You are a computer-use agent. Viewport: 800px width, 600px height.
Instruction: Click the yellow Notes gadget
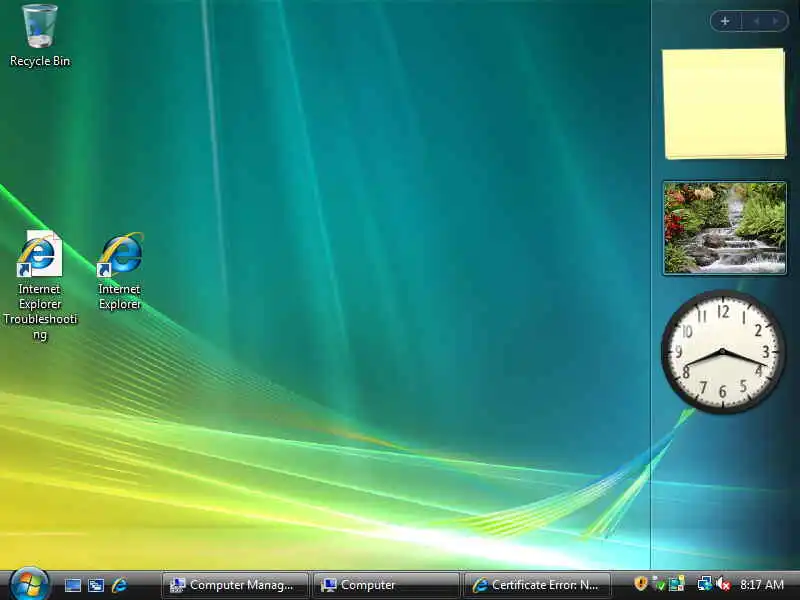724,104
